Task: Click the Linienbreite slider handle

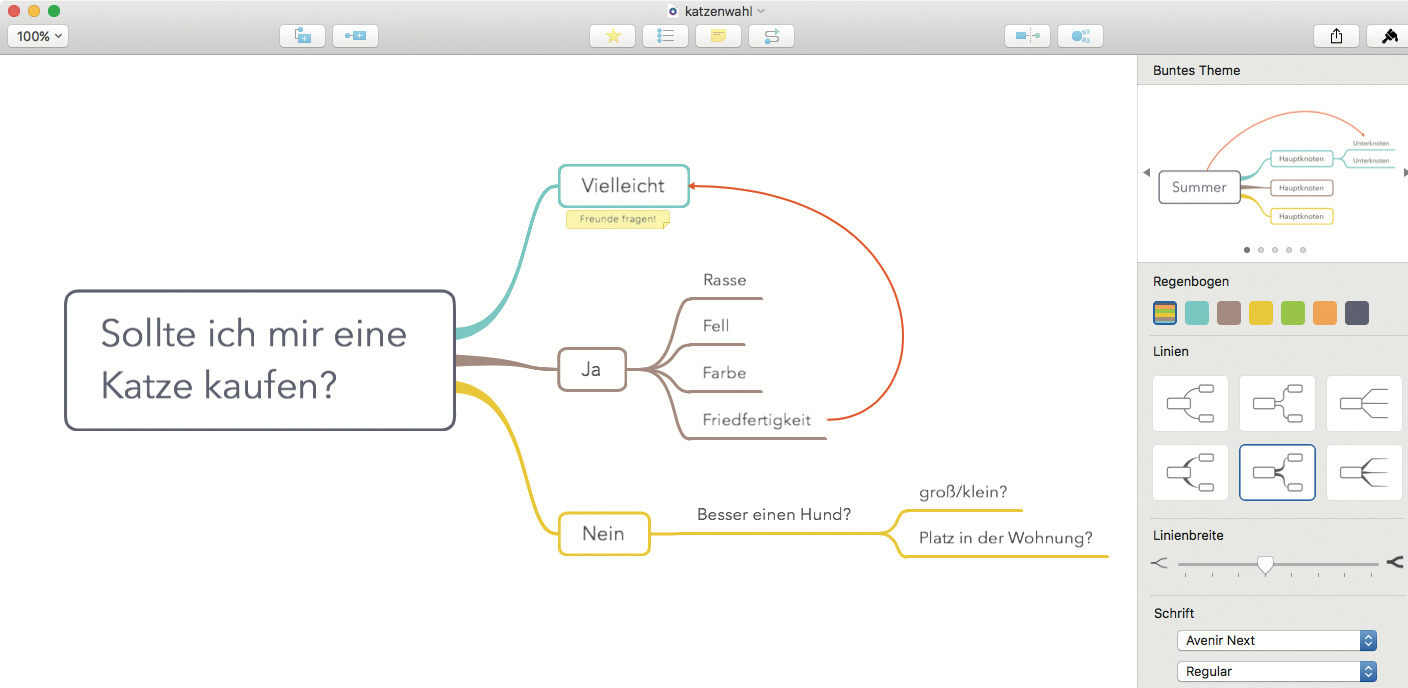Action: pyautogui.click(x=1265, y=565)
